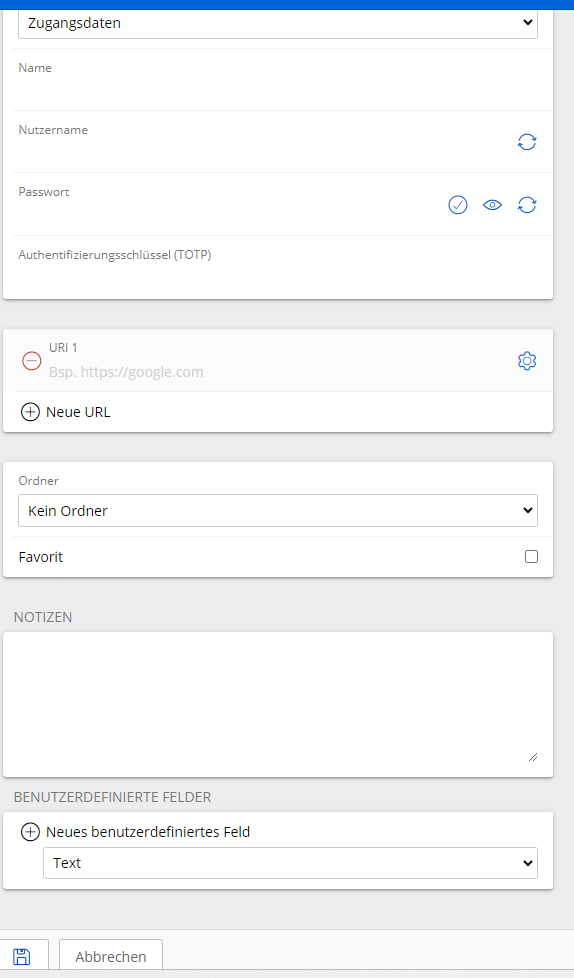Click the Neue URL link text

pos(78,412)
